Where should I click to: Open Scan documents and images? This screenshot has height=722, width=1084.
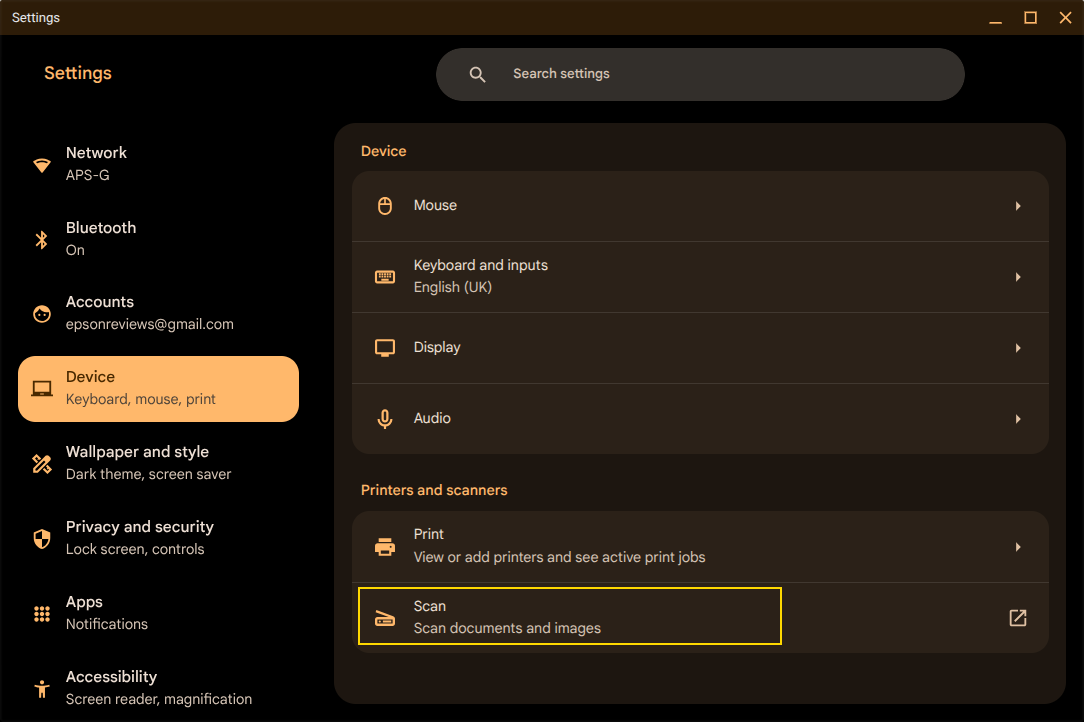[x=570, y=616]
